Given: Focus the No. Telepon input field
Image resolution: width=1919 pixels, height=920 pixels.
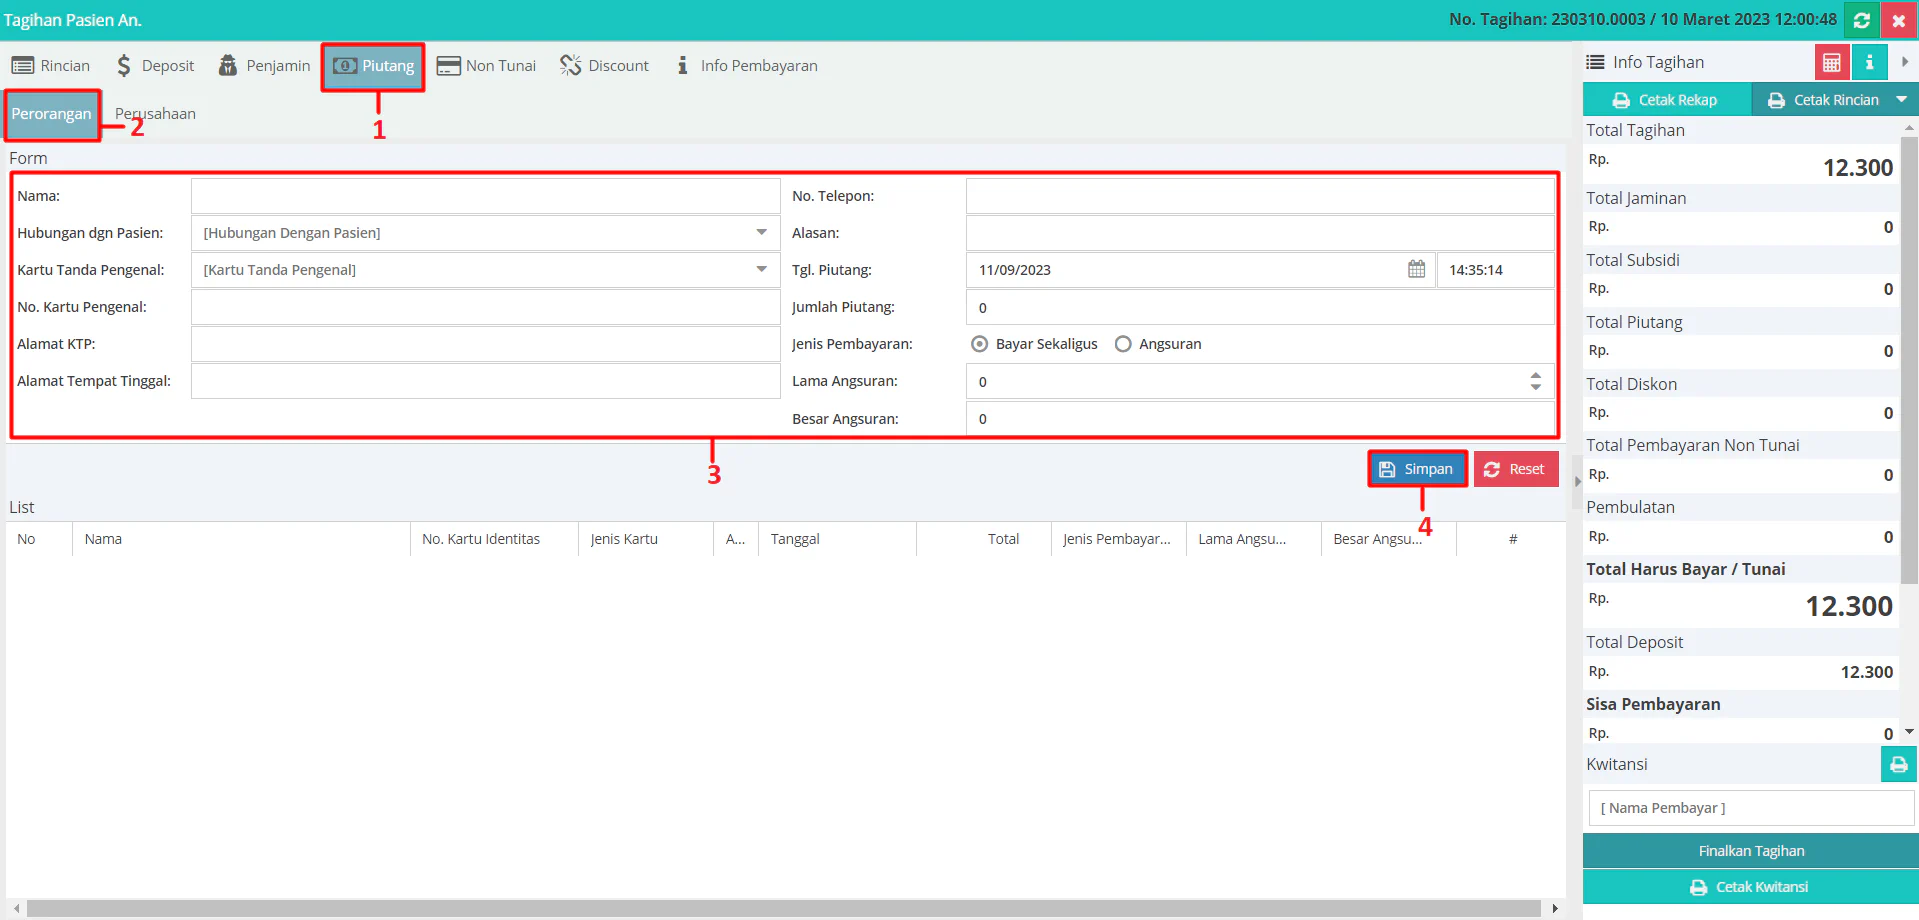Looking at the screenshot, I should coord(1260,196).
